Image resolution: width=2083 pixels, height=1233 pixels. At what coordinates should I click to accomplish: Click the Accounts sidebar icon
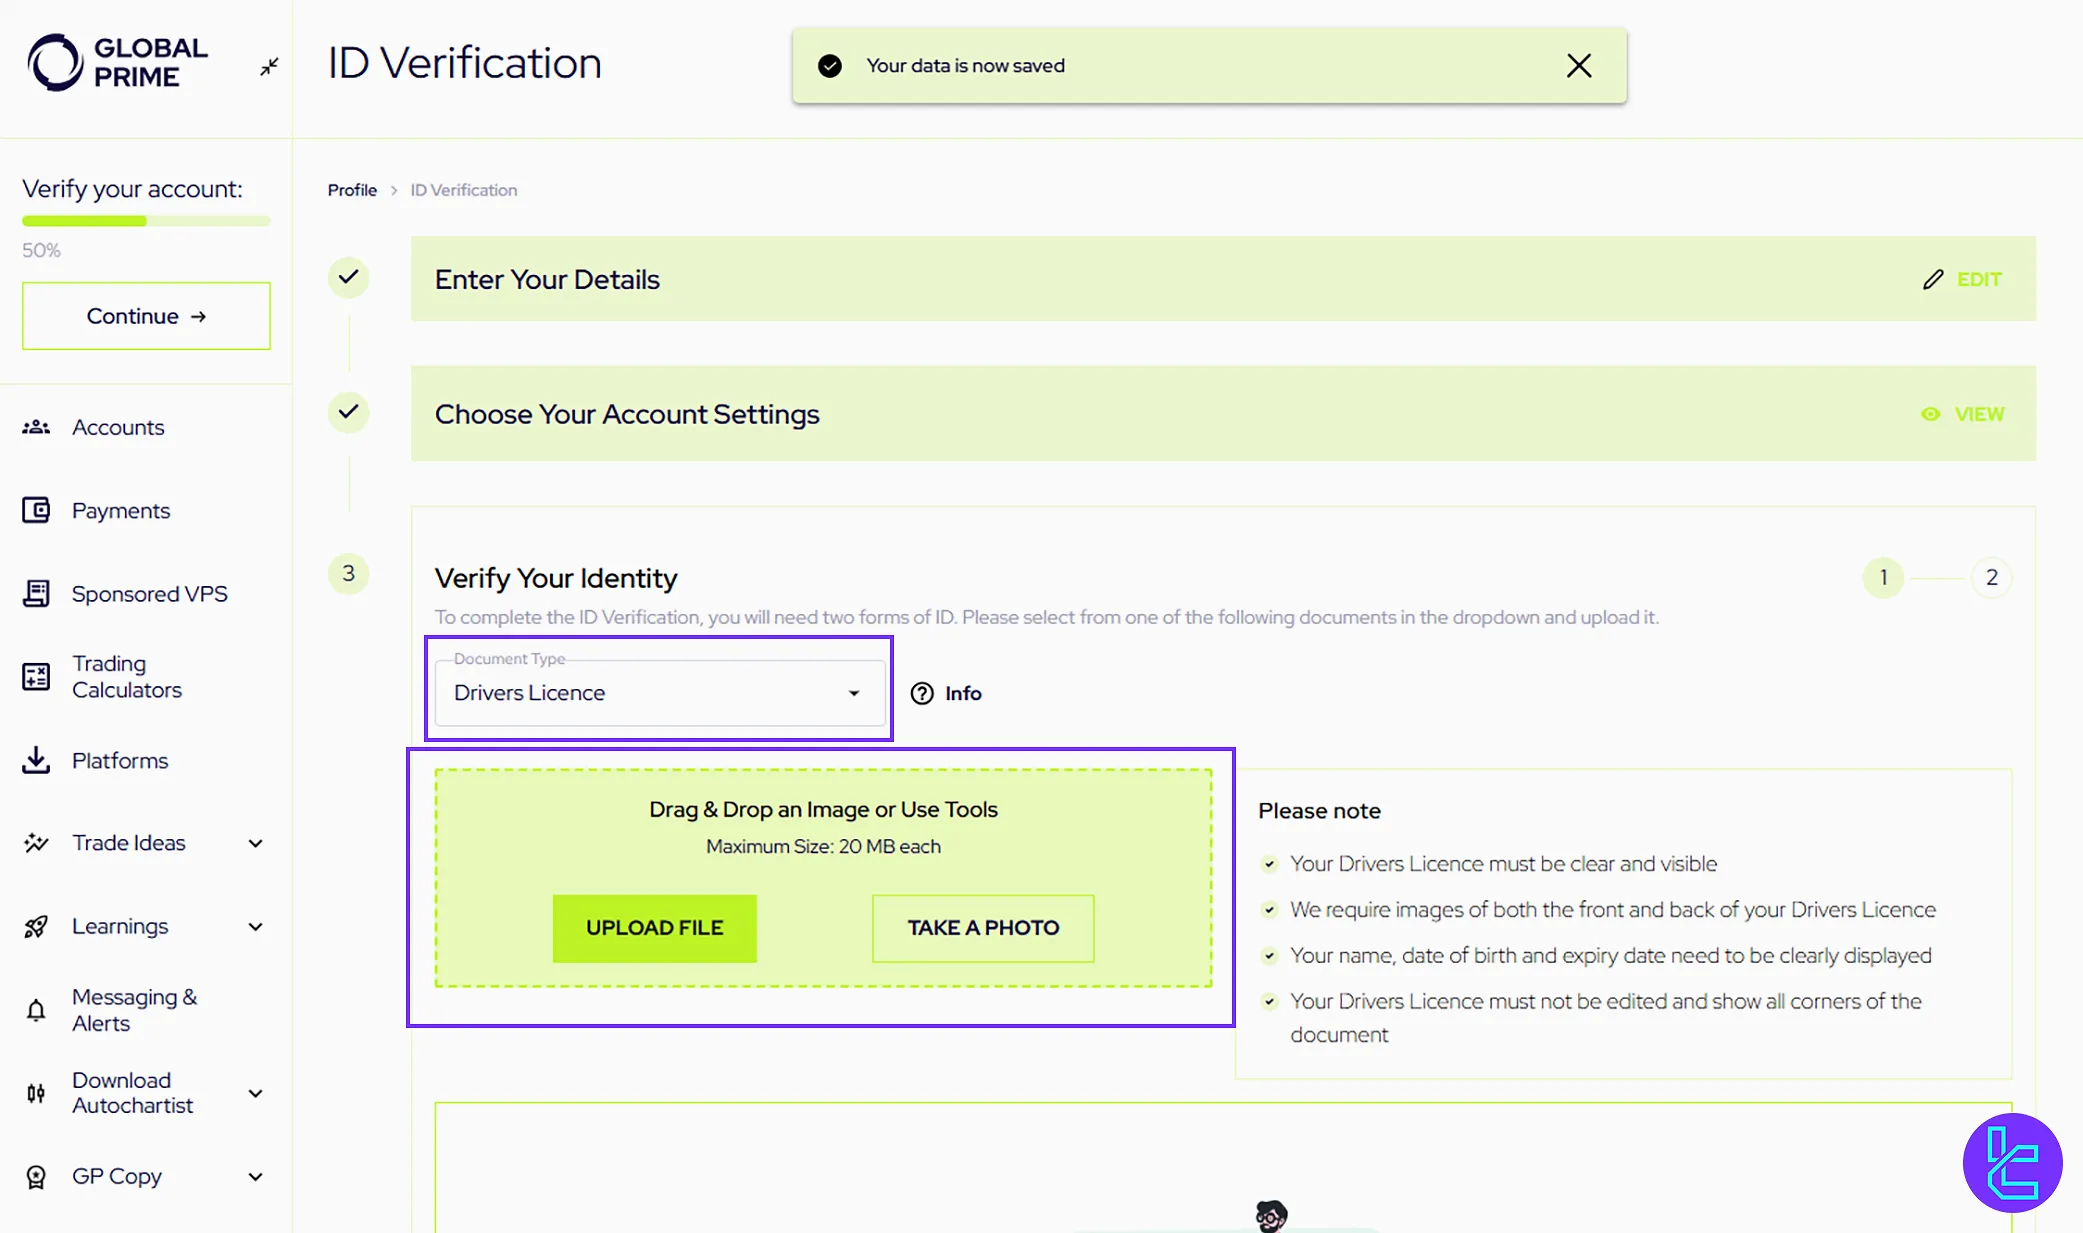pyautogui.click(x=37, y=427)
